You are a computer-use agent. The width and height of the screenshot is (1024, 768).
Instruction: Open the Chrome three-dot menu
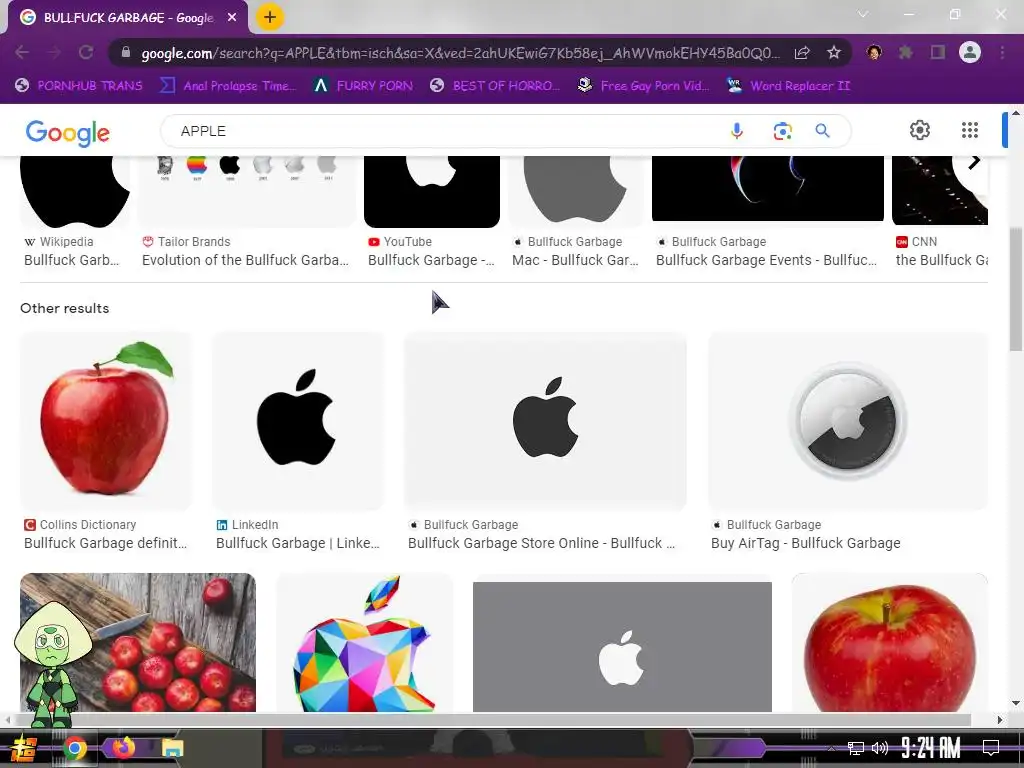(1002, 52)
